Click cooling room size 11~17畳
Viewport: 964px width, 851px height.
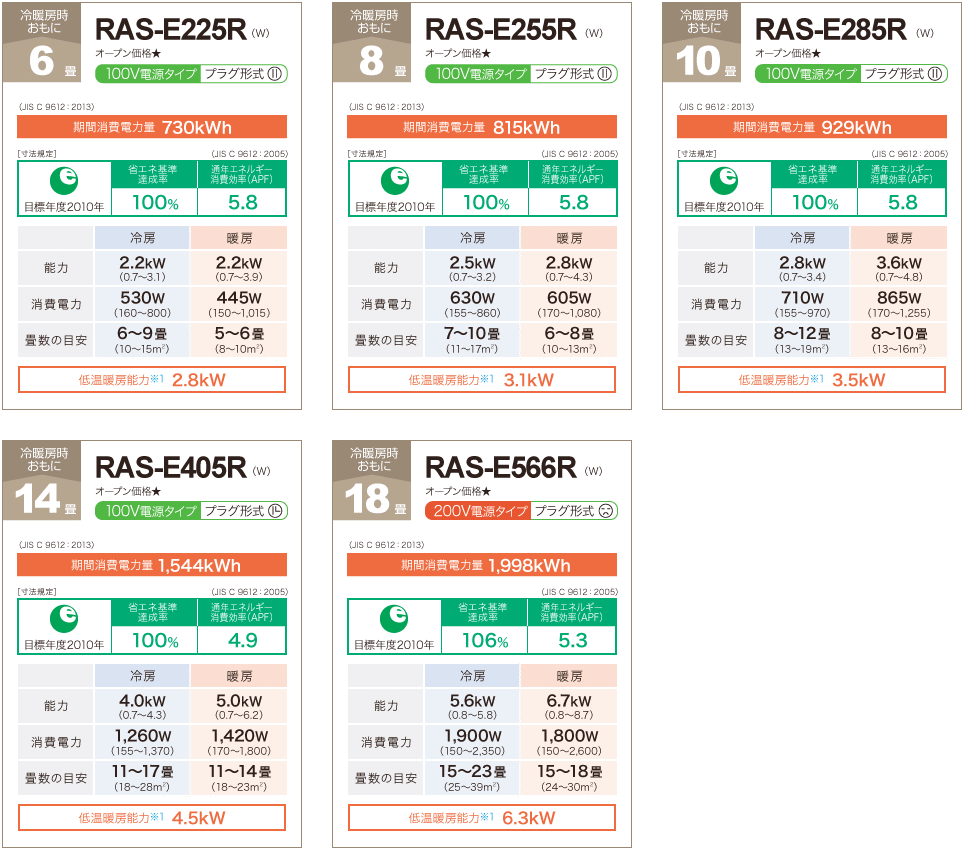click(142, 771)
